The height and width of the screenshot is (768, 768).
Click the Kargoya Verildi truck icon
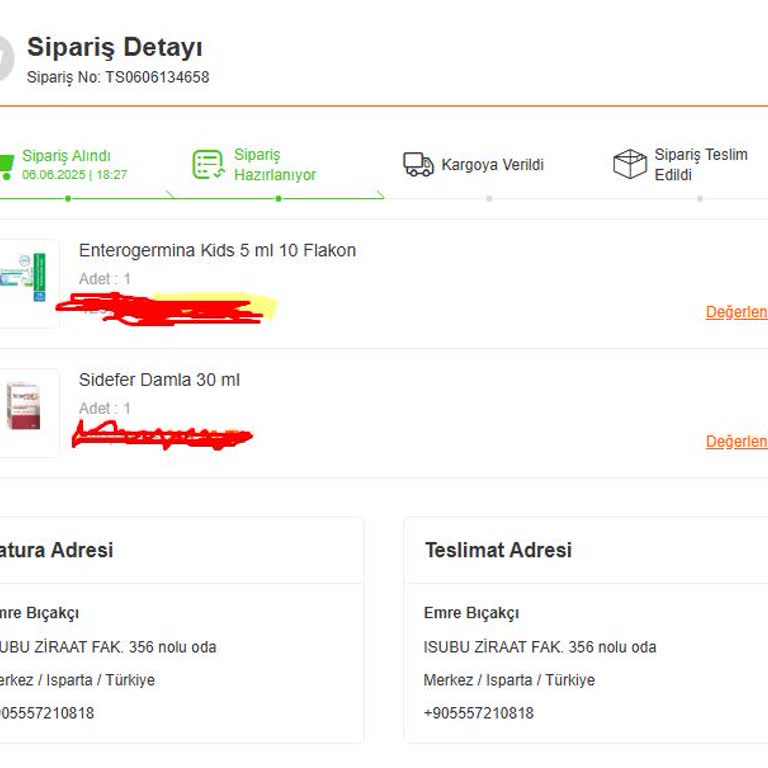[x=418, y=165]
